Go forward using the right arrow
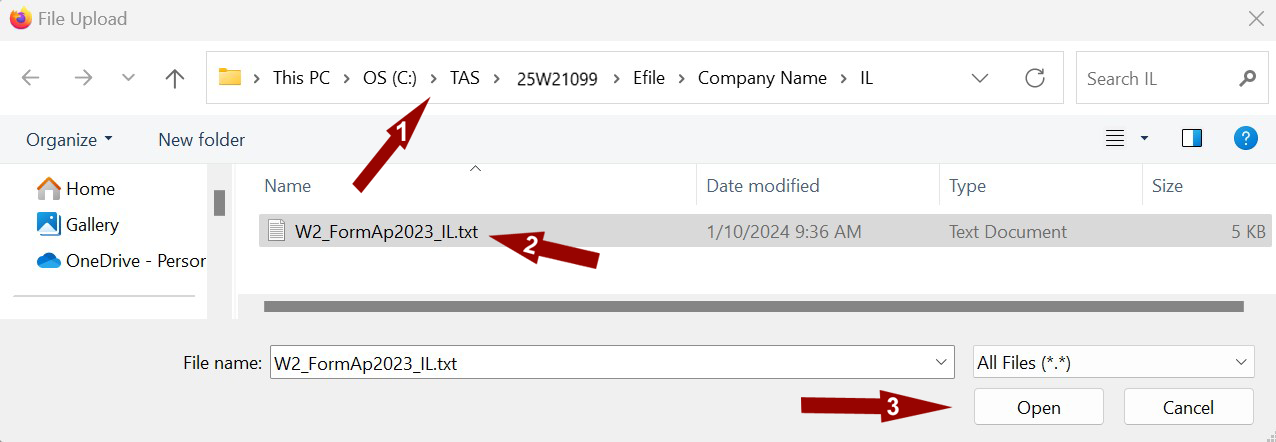Screen dimensions: 1276x442 click(x=83, y=78)
